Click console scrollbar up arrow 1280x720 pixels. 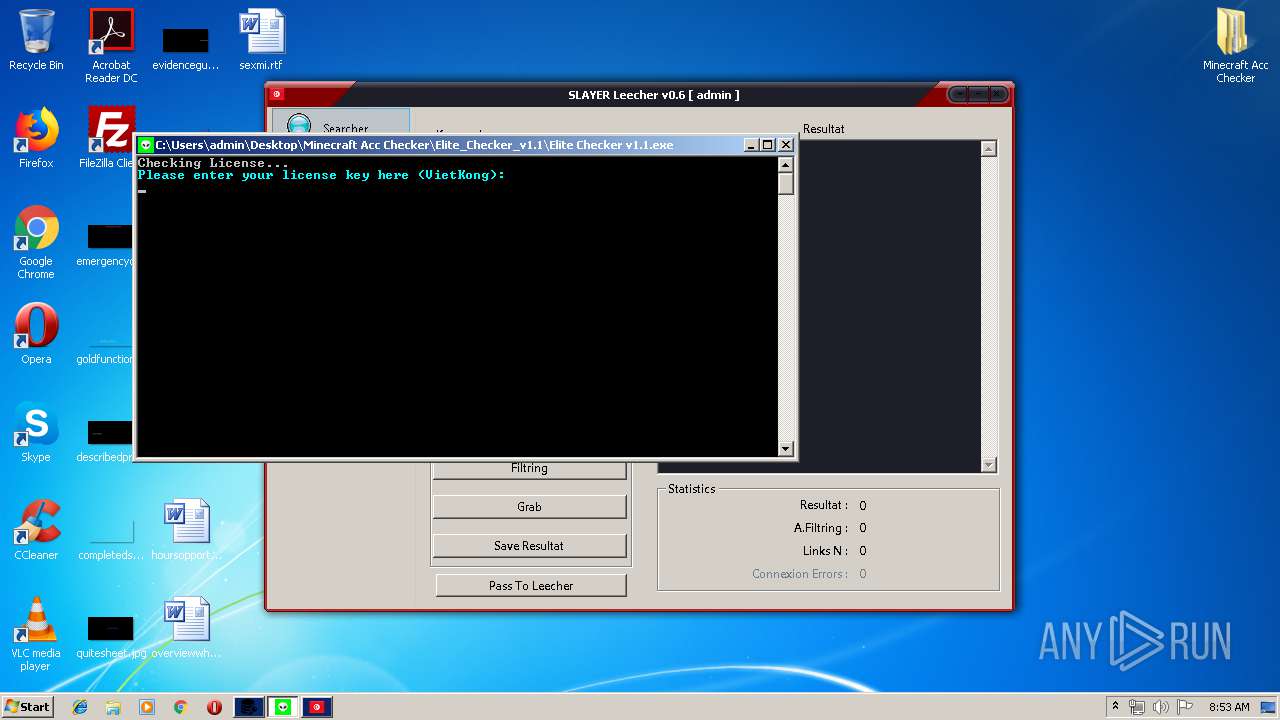click(786, 165)
